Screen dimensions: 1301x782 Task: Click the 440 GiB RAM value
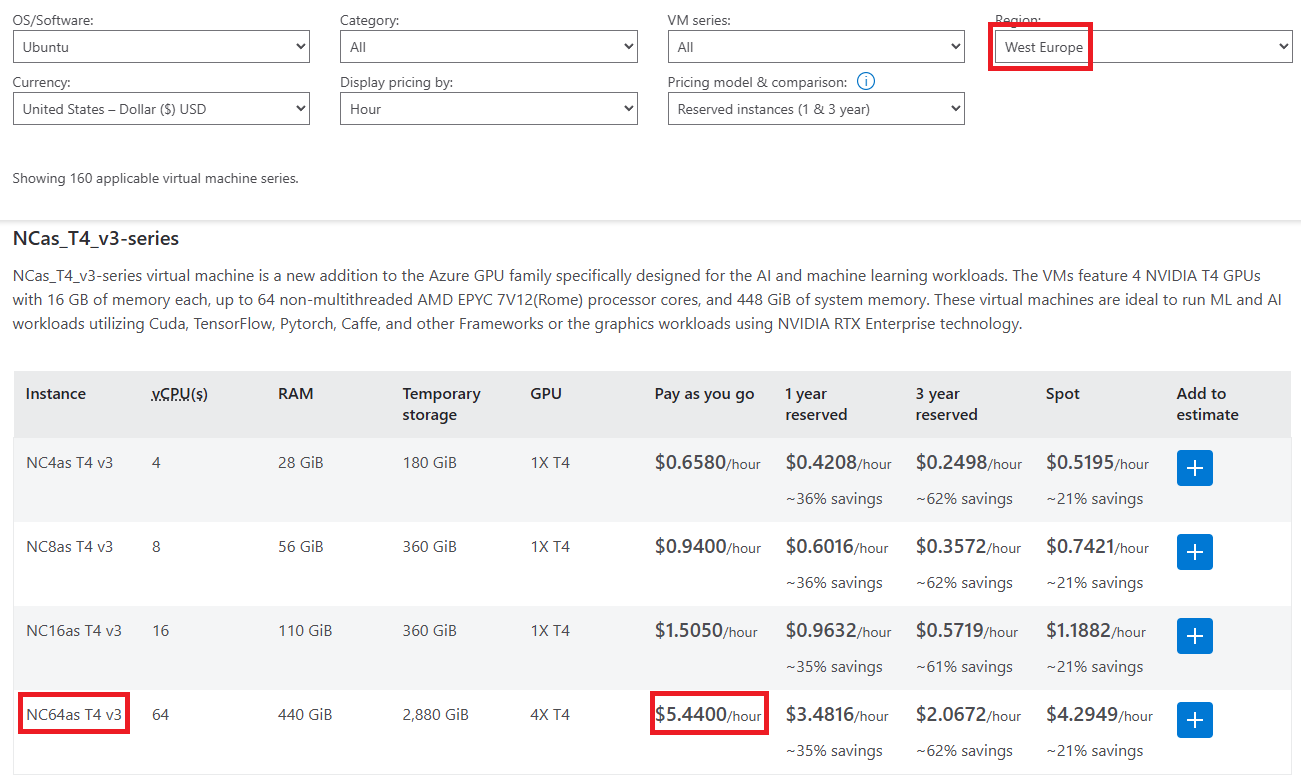(305, 715)
